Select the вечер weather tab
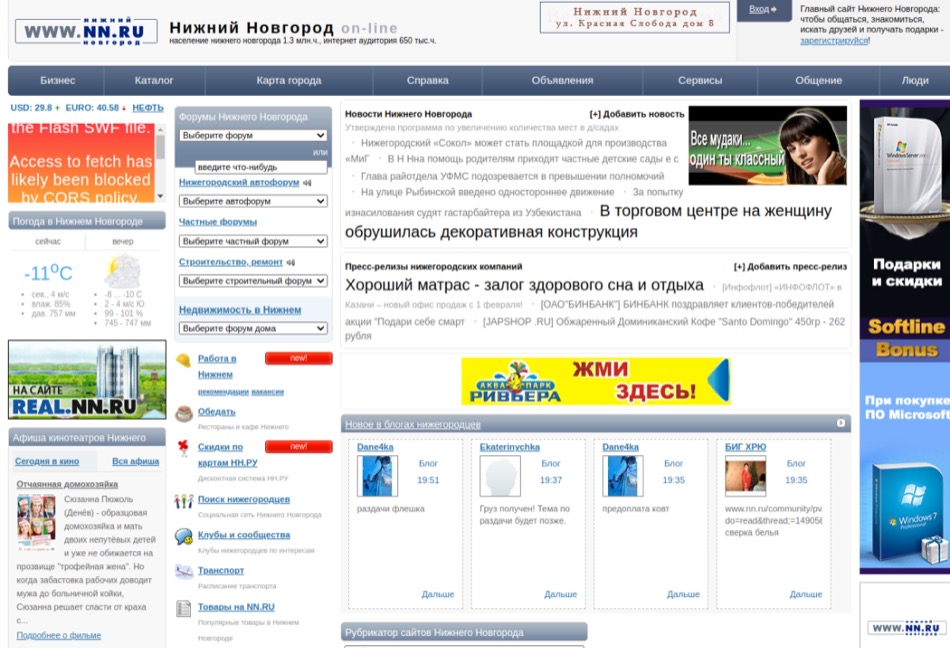This screenshot has width=950, height=648. click(122, 241)
